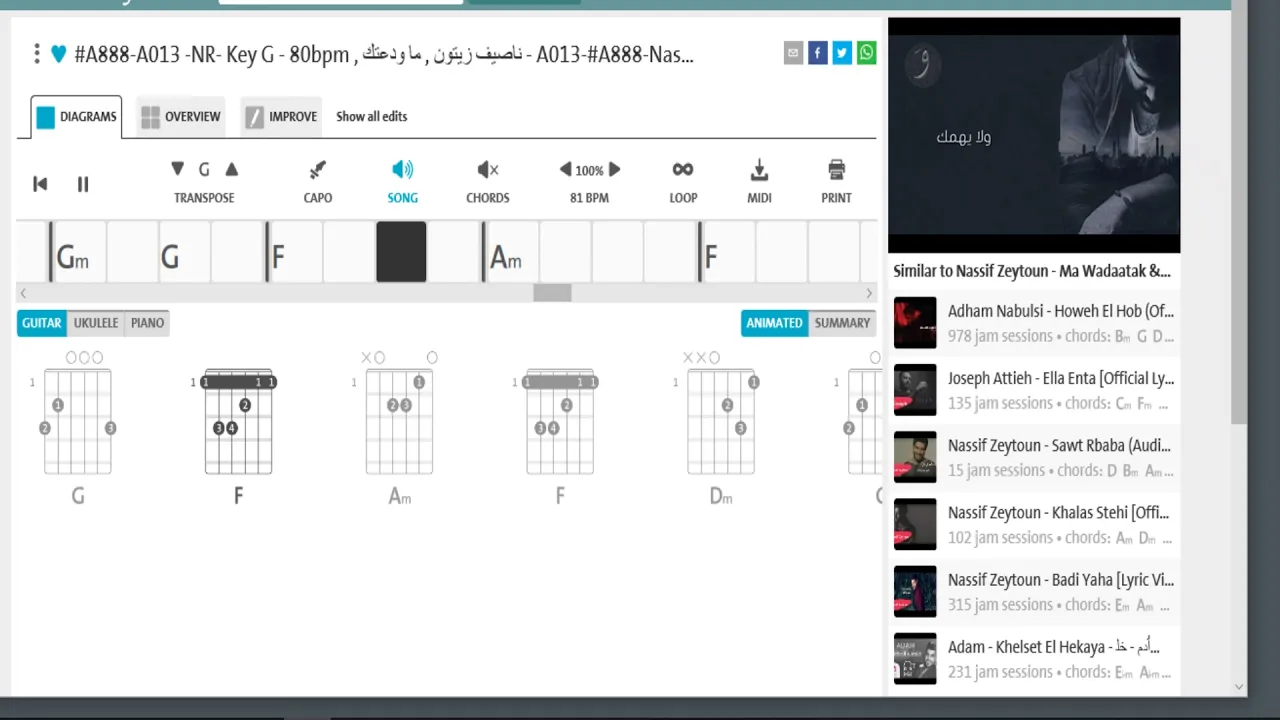Click the Show all edits link
1280x720 pixels.
(x=371, y=117)
